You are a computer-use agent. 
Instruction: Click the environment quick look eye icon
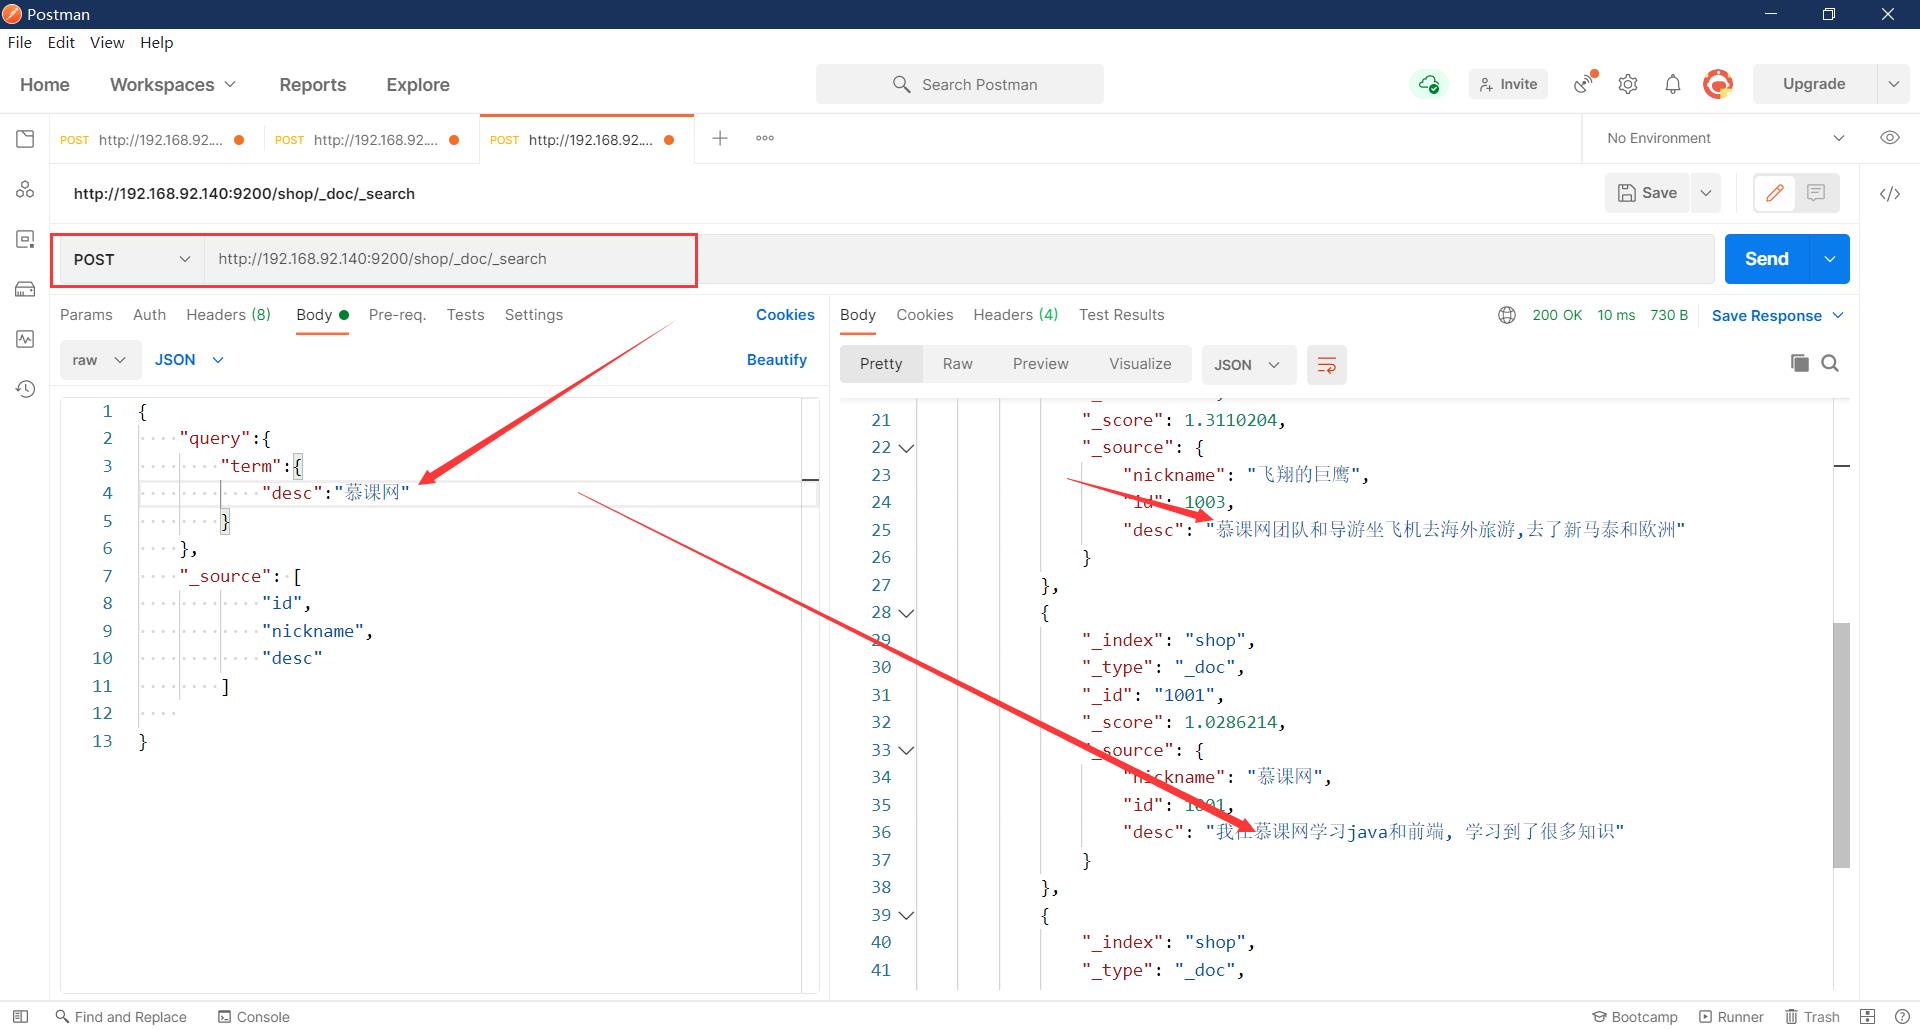click(1890, 138)
